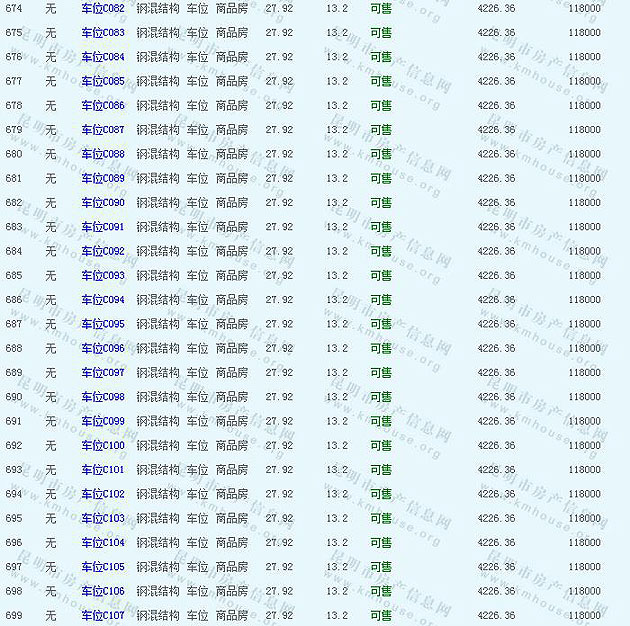630x626 pixels.
Task: Select the 车位C106 link
Action: pos(103,591)
